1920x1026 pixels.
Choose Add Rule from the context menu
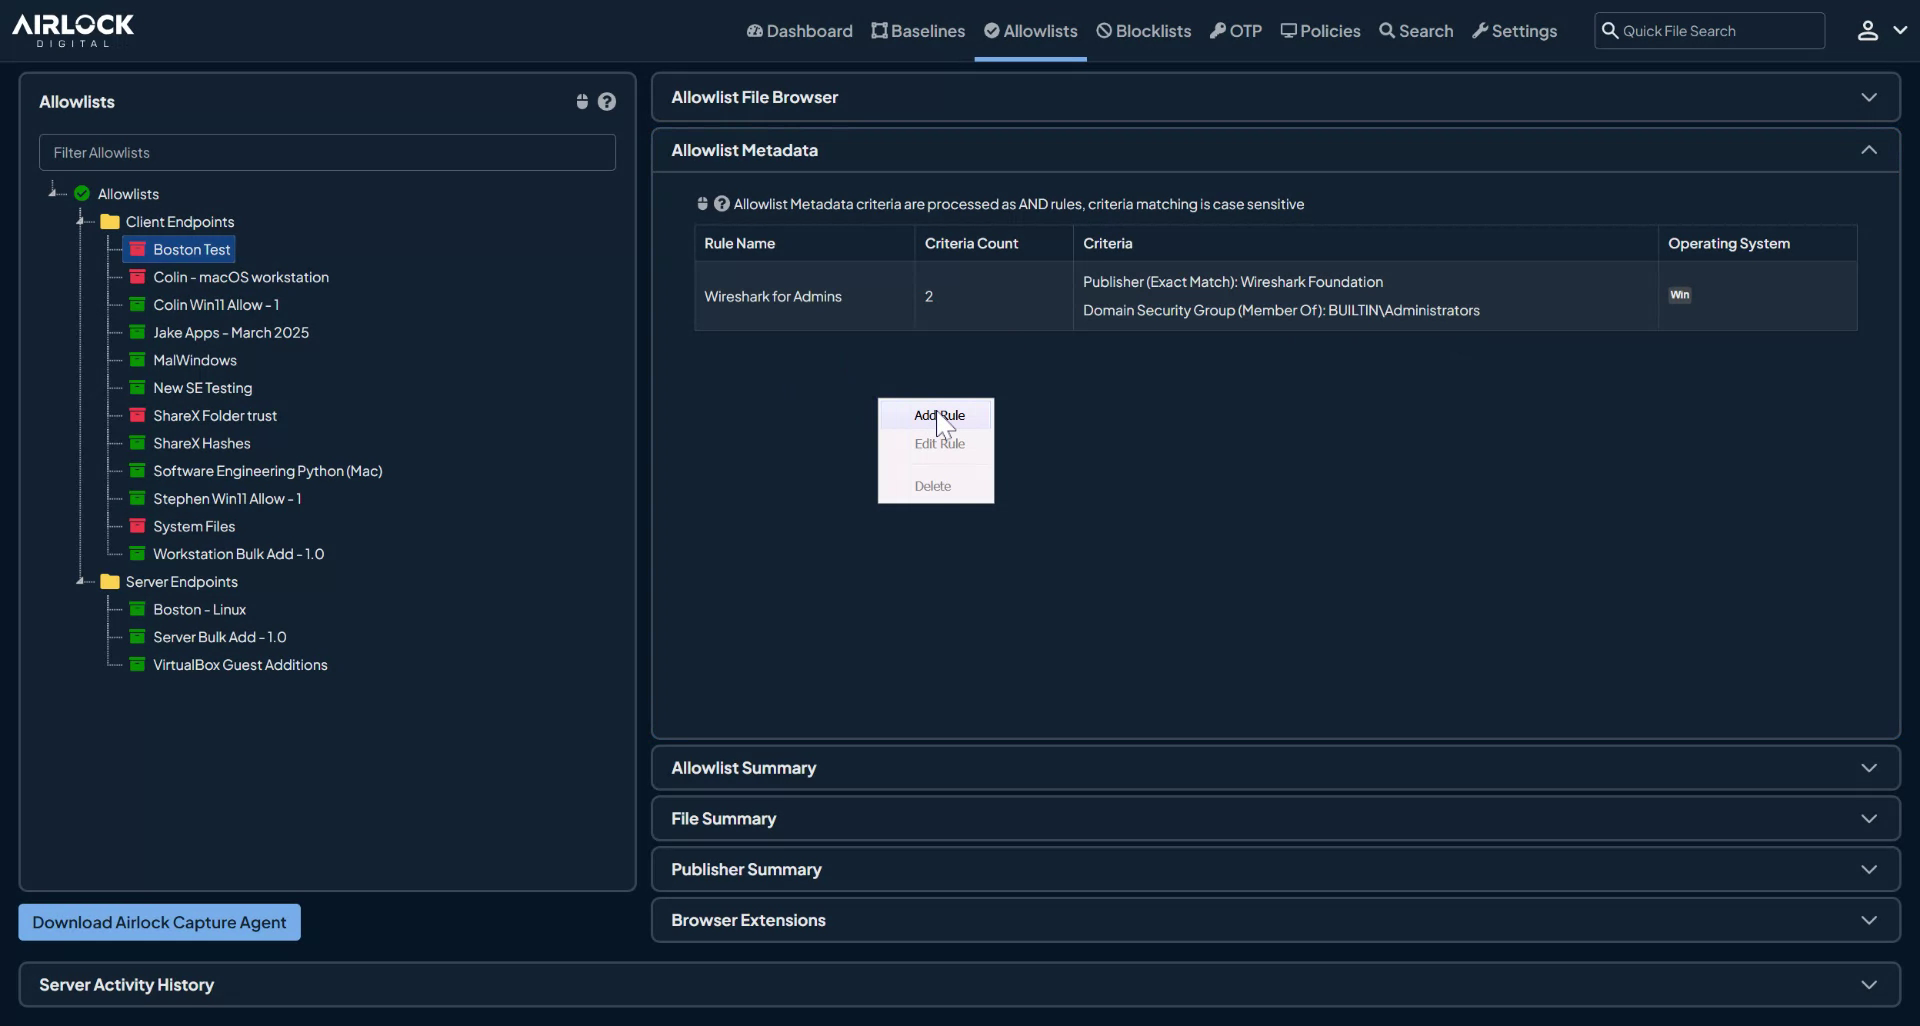[x=938, y=414]
